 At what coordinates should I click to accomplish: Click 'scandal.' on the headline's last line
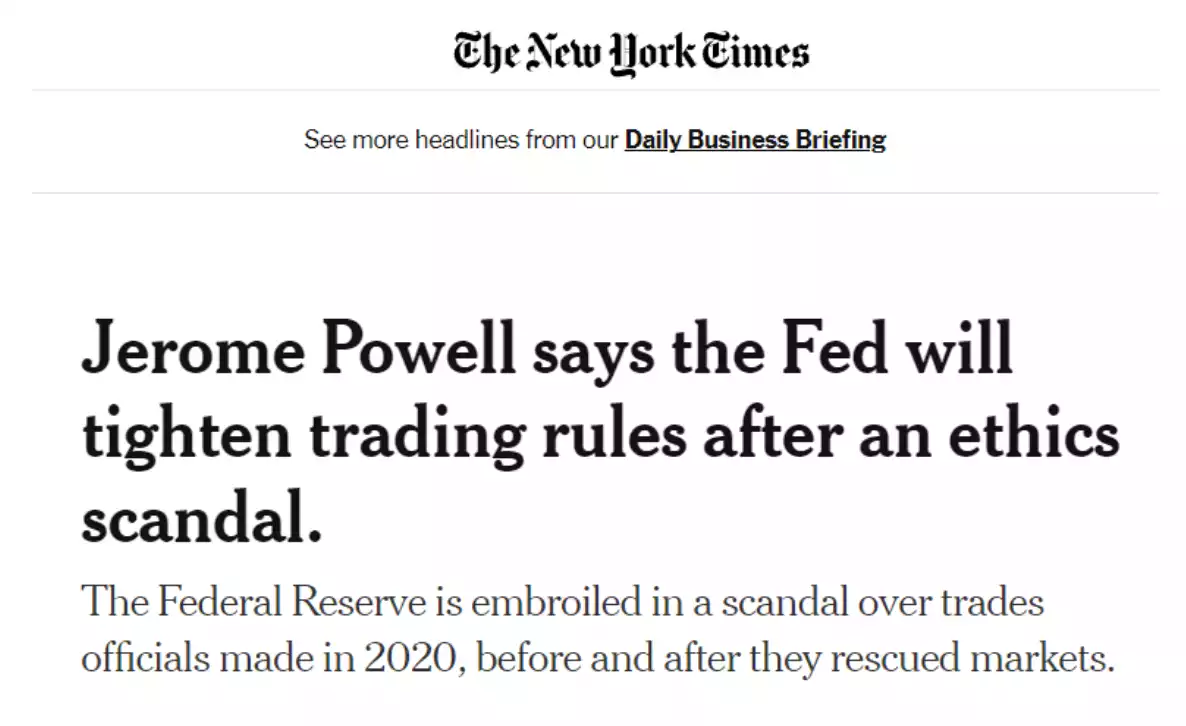tap(202, 522)
